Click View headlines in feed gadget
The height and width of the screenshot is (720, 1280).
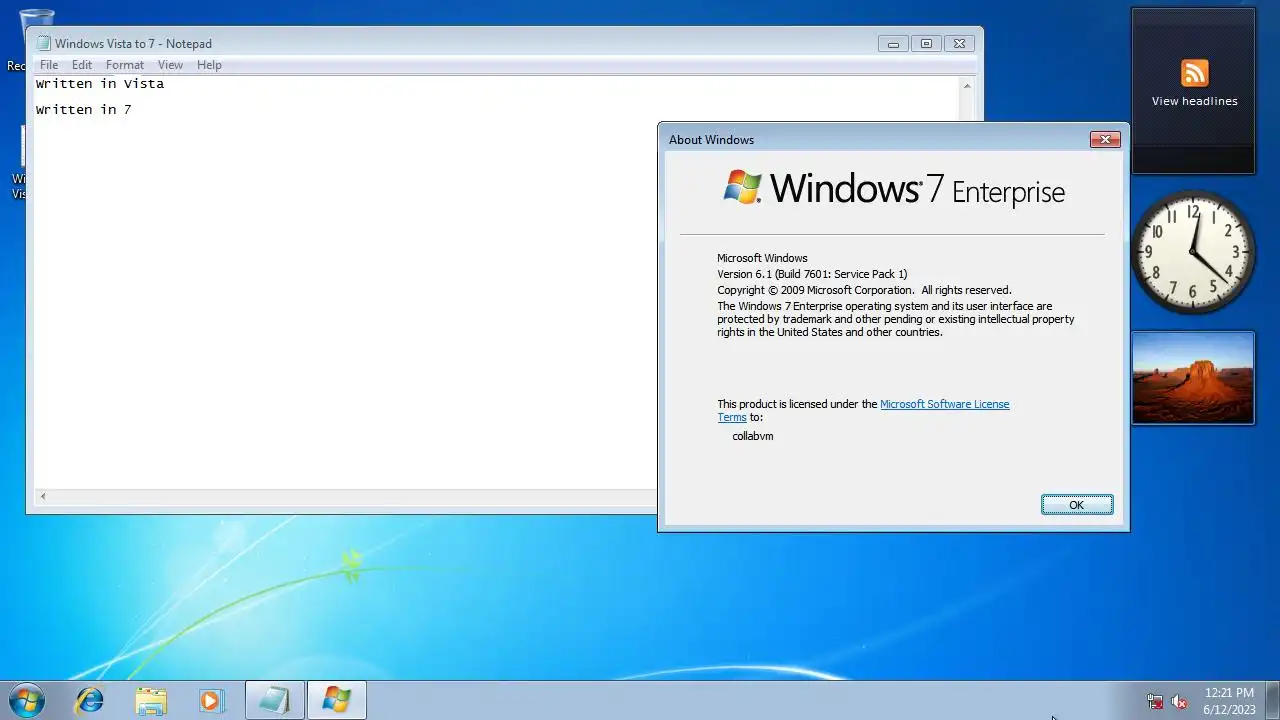1194,101
